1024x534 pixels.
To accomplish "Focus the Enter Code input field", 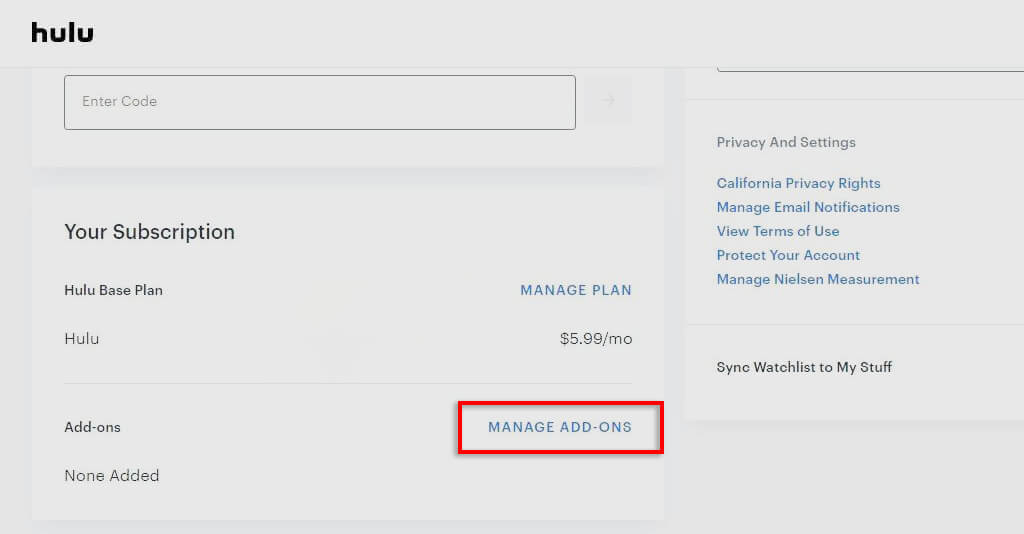I will click(x=320, y=102).
